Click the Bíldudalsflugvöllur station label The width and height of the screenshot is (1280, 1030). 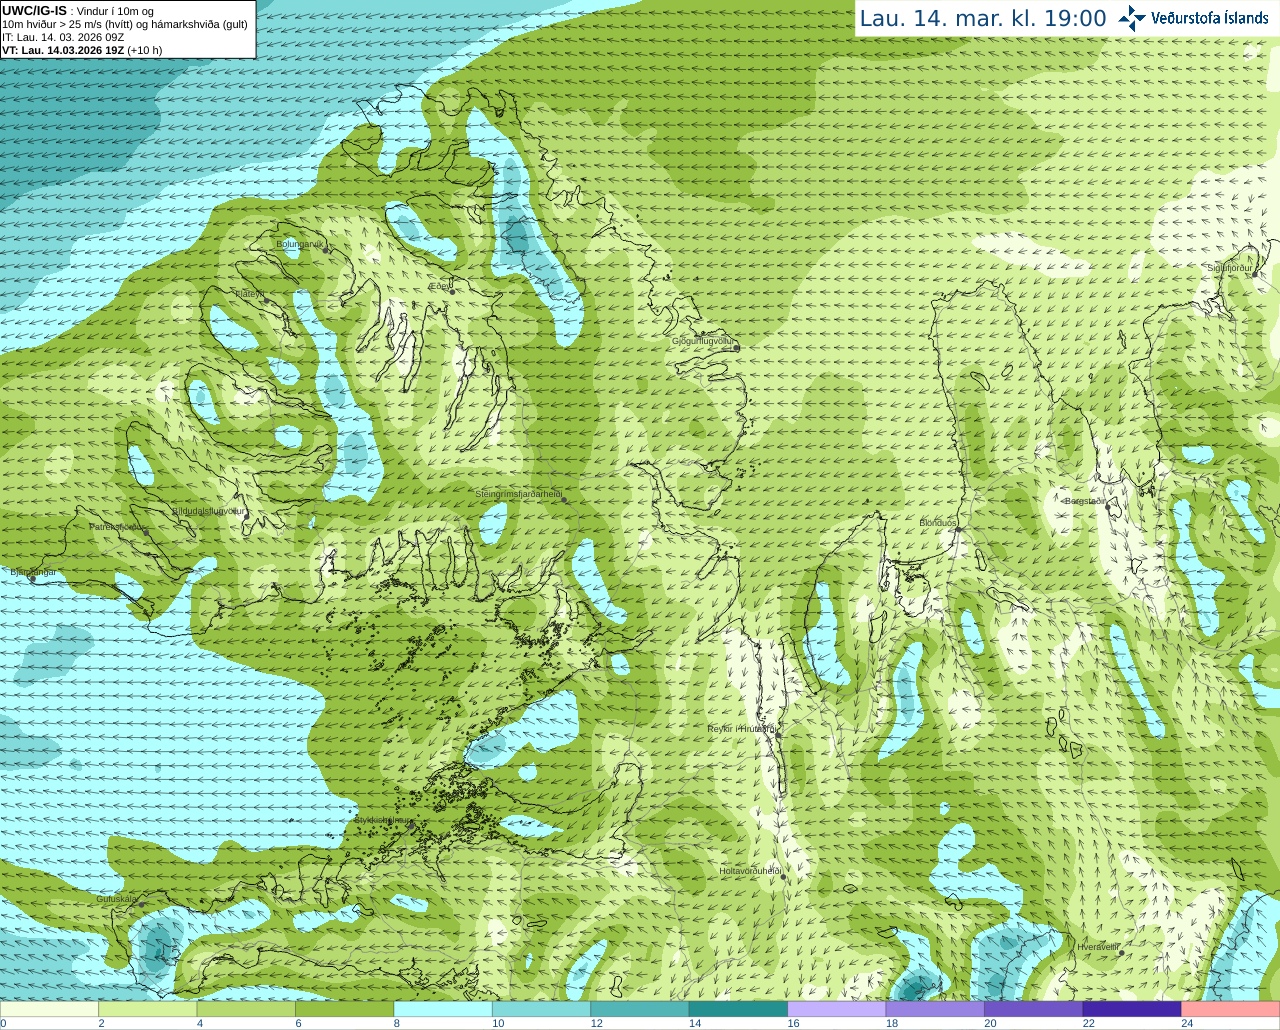click(208, 511)
